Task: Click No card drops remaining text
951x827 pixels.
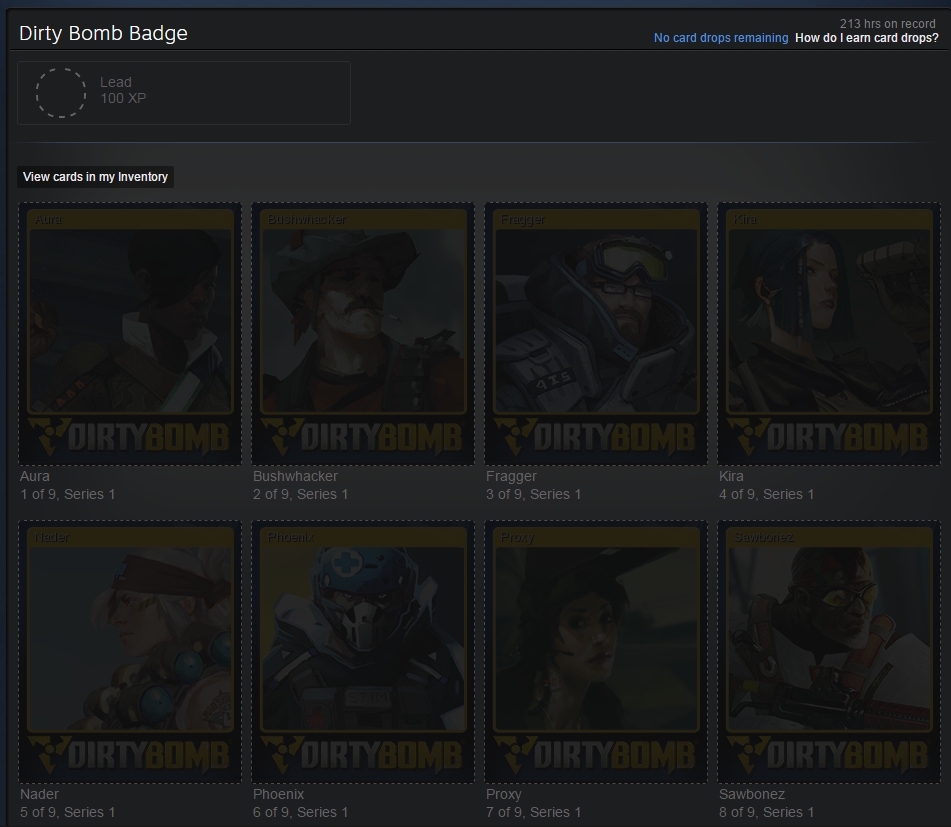Action: point(720,38)
